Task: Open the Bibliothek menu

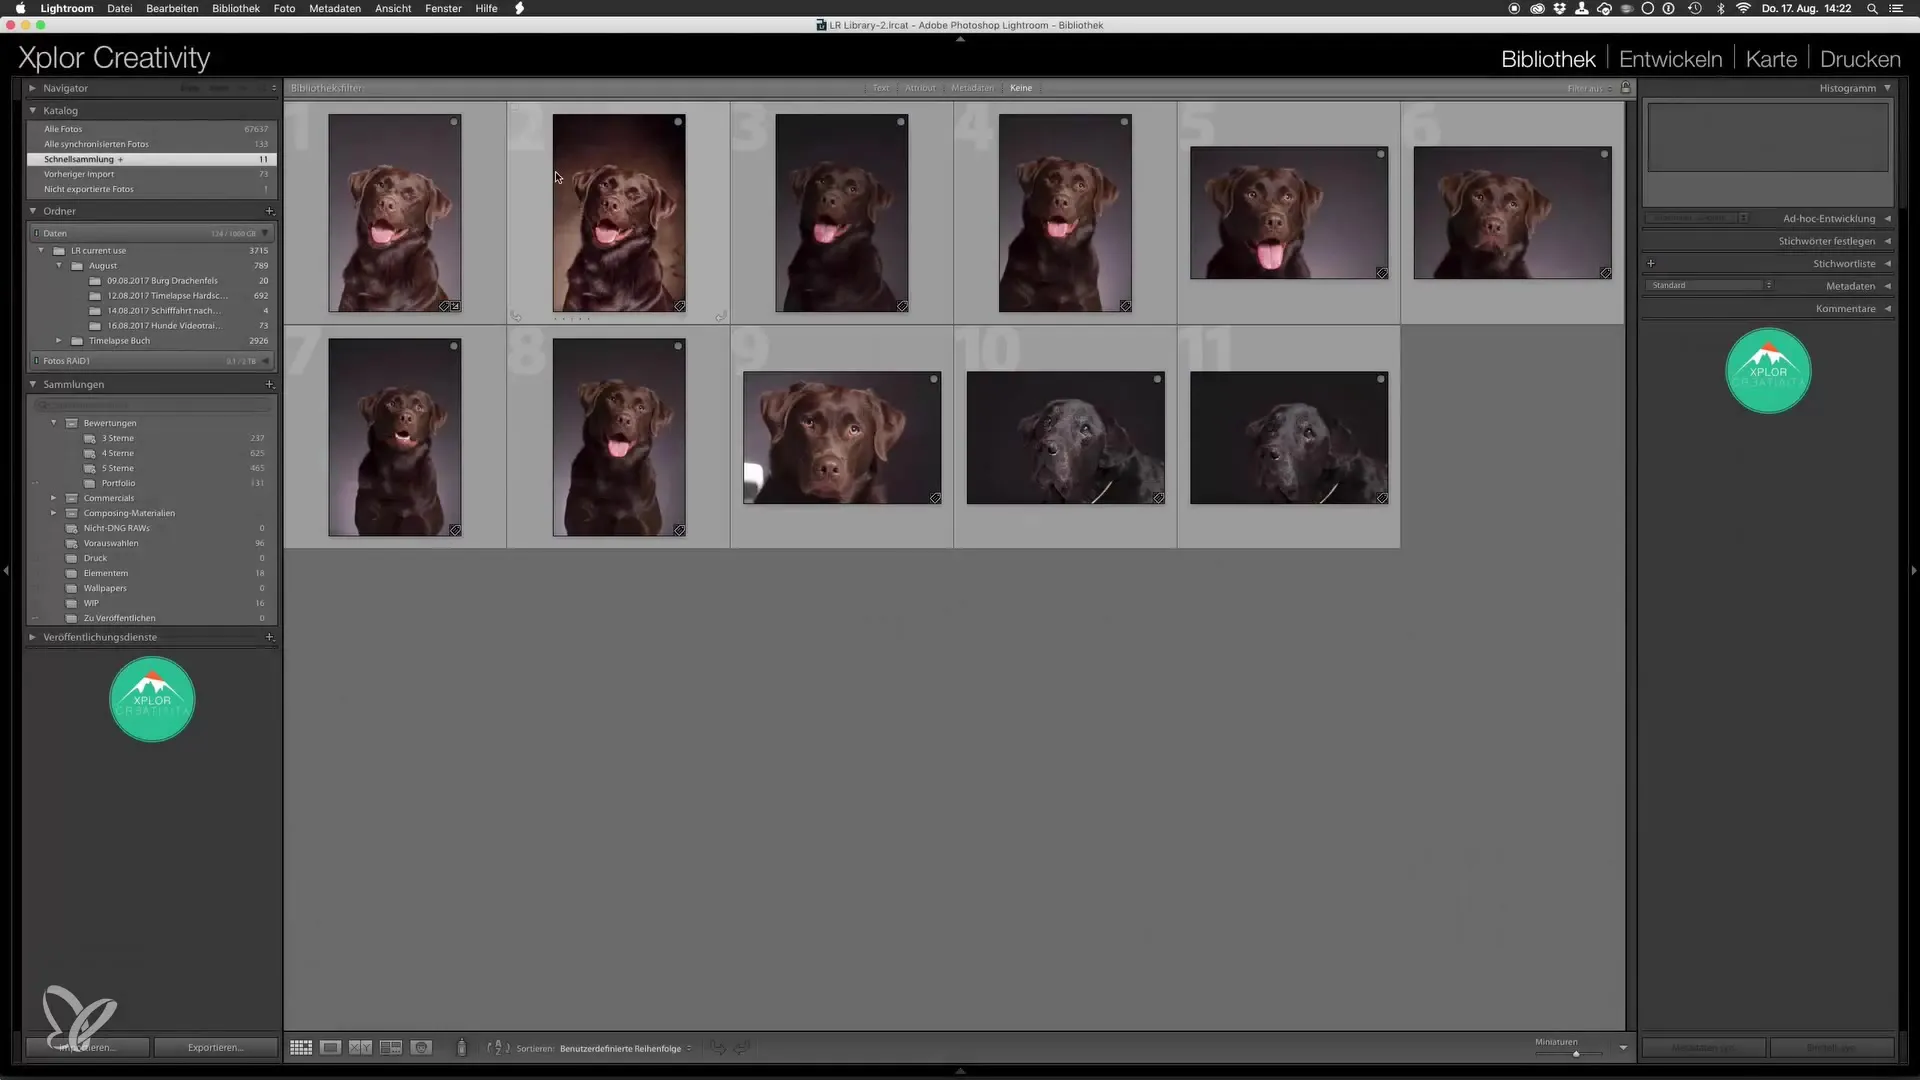Action: 236,8
